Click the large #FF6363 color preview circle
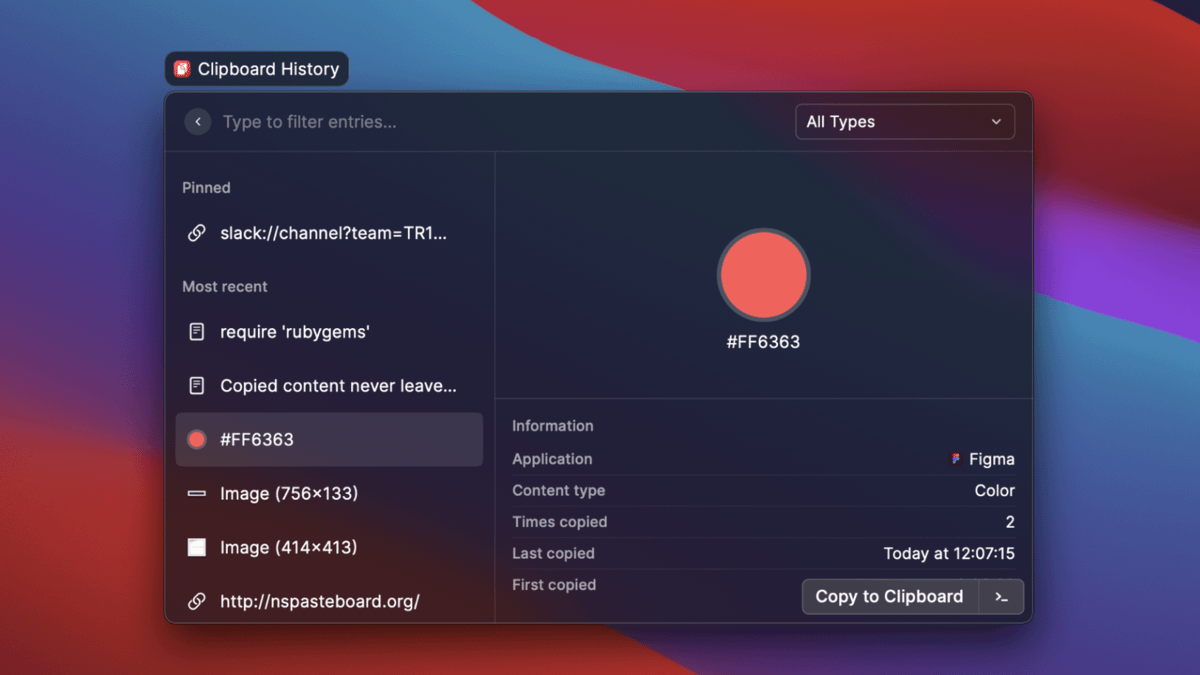 click(x=763, y=275)
